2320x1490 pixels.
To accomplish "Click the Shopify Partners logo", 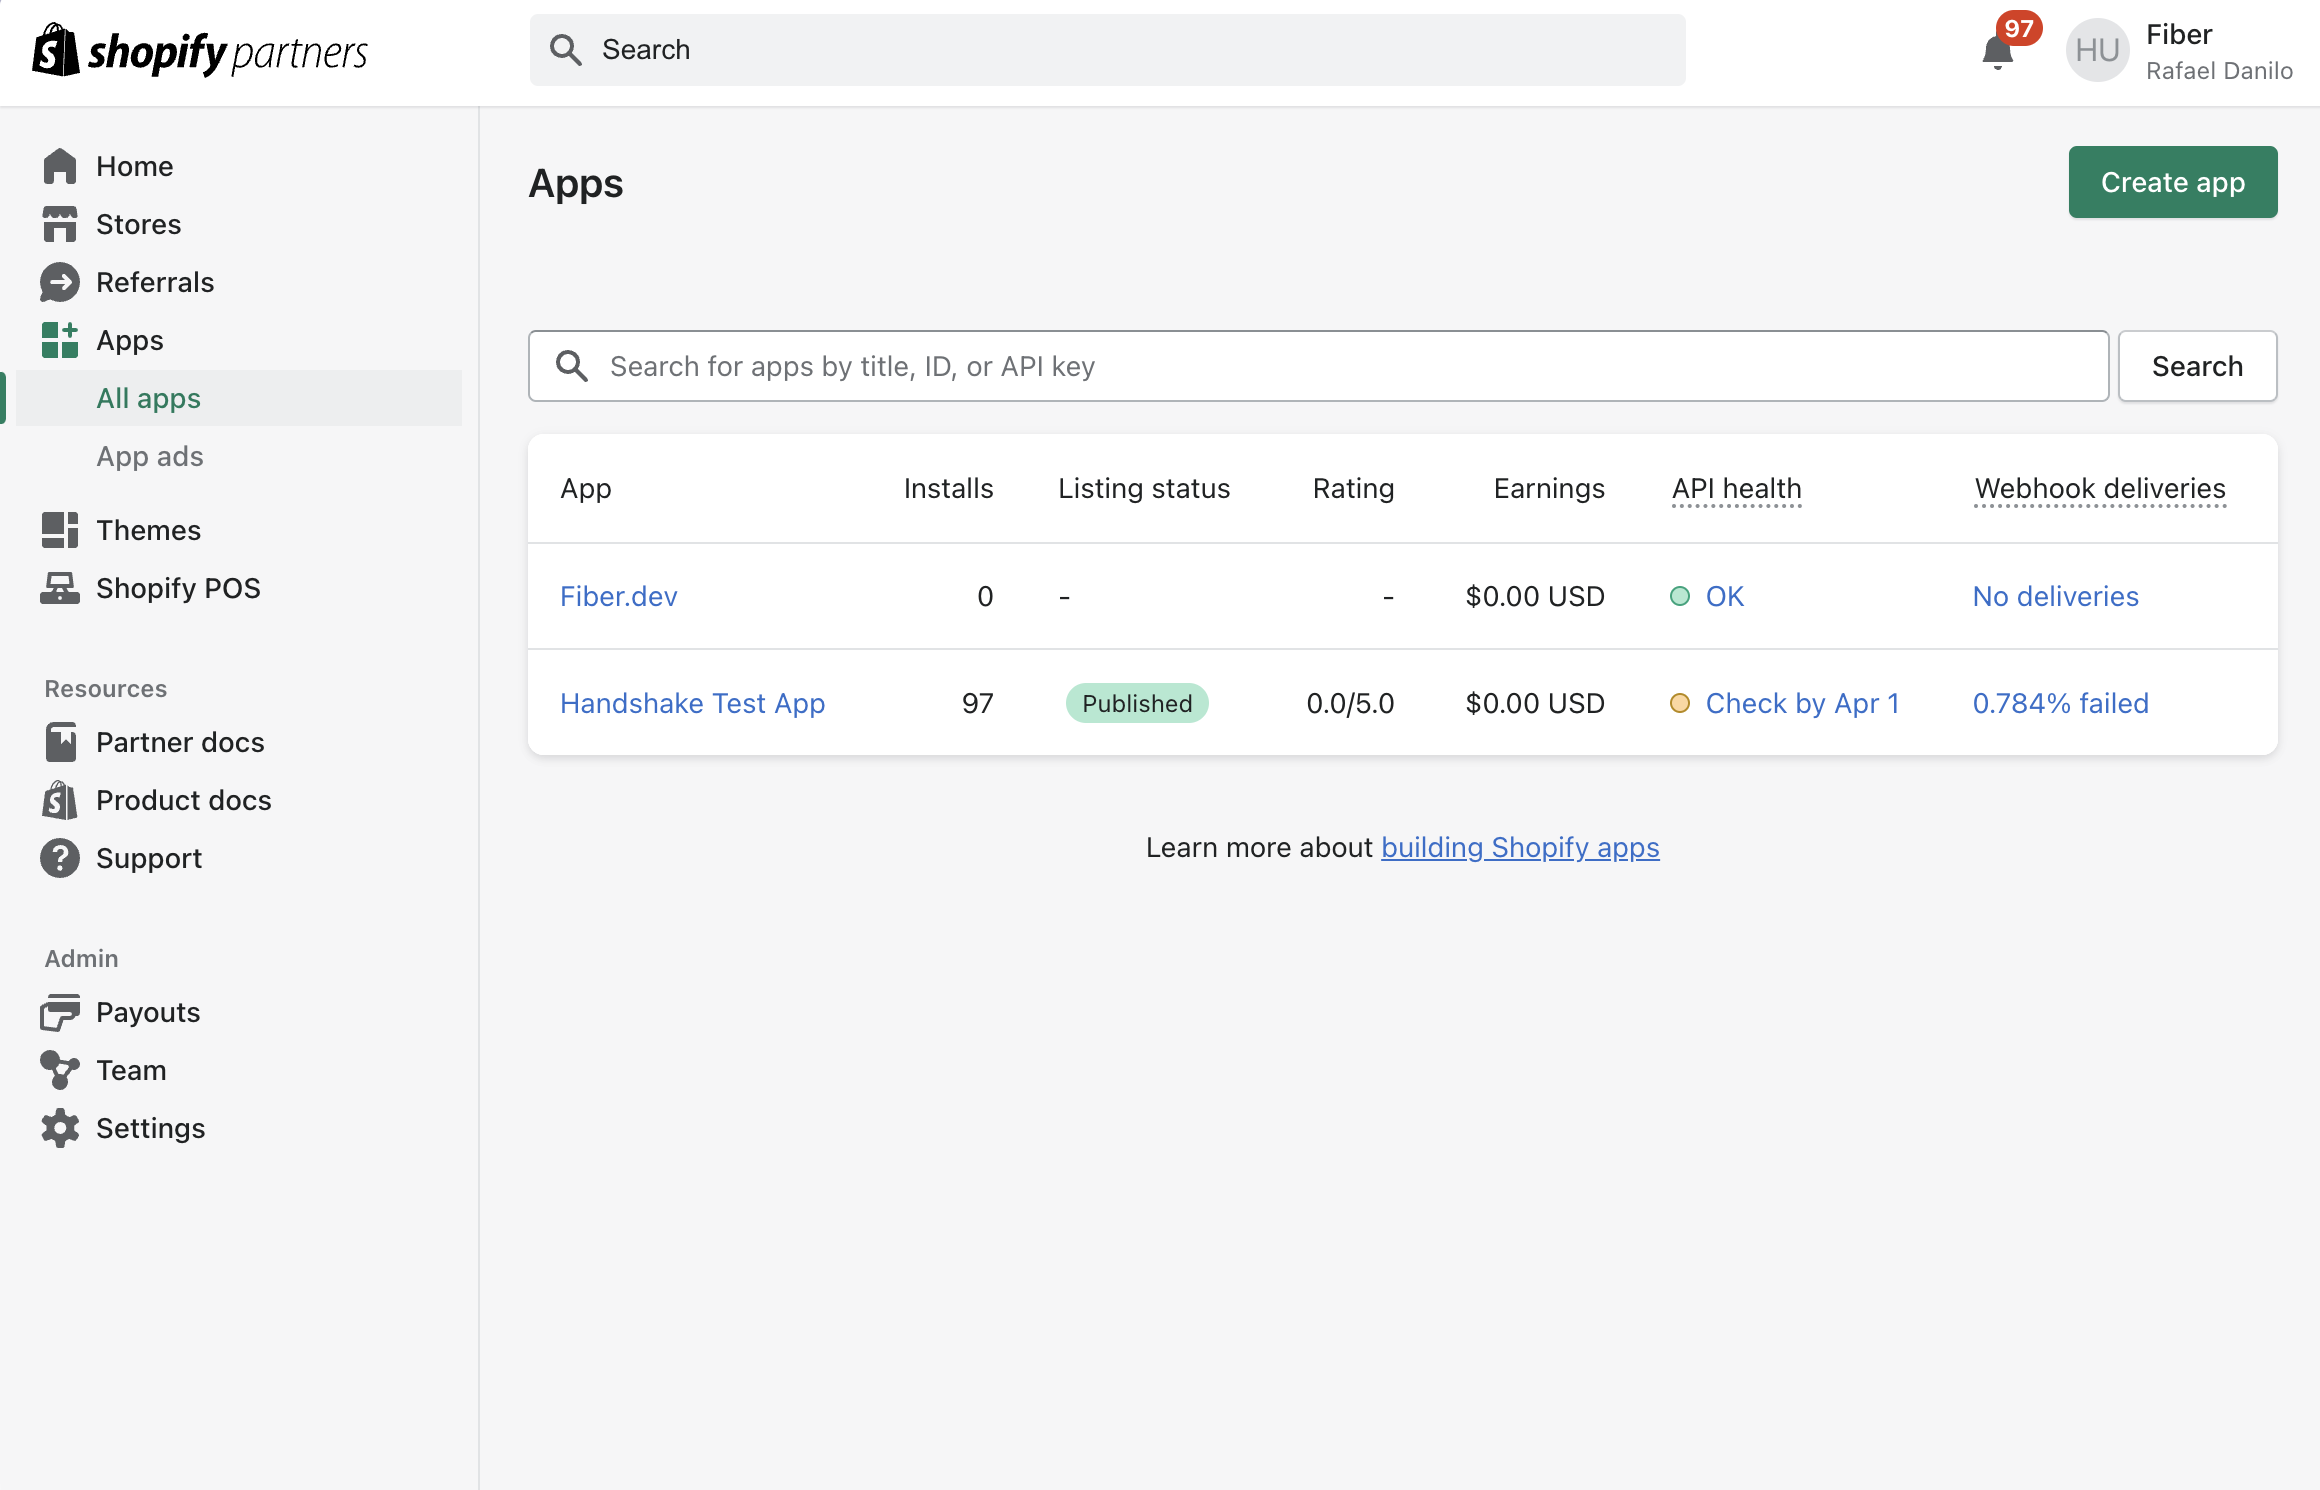I will pyautogui.click(x=200, y=51).
